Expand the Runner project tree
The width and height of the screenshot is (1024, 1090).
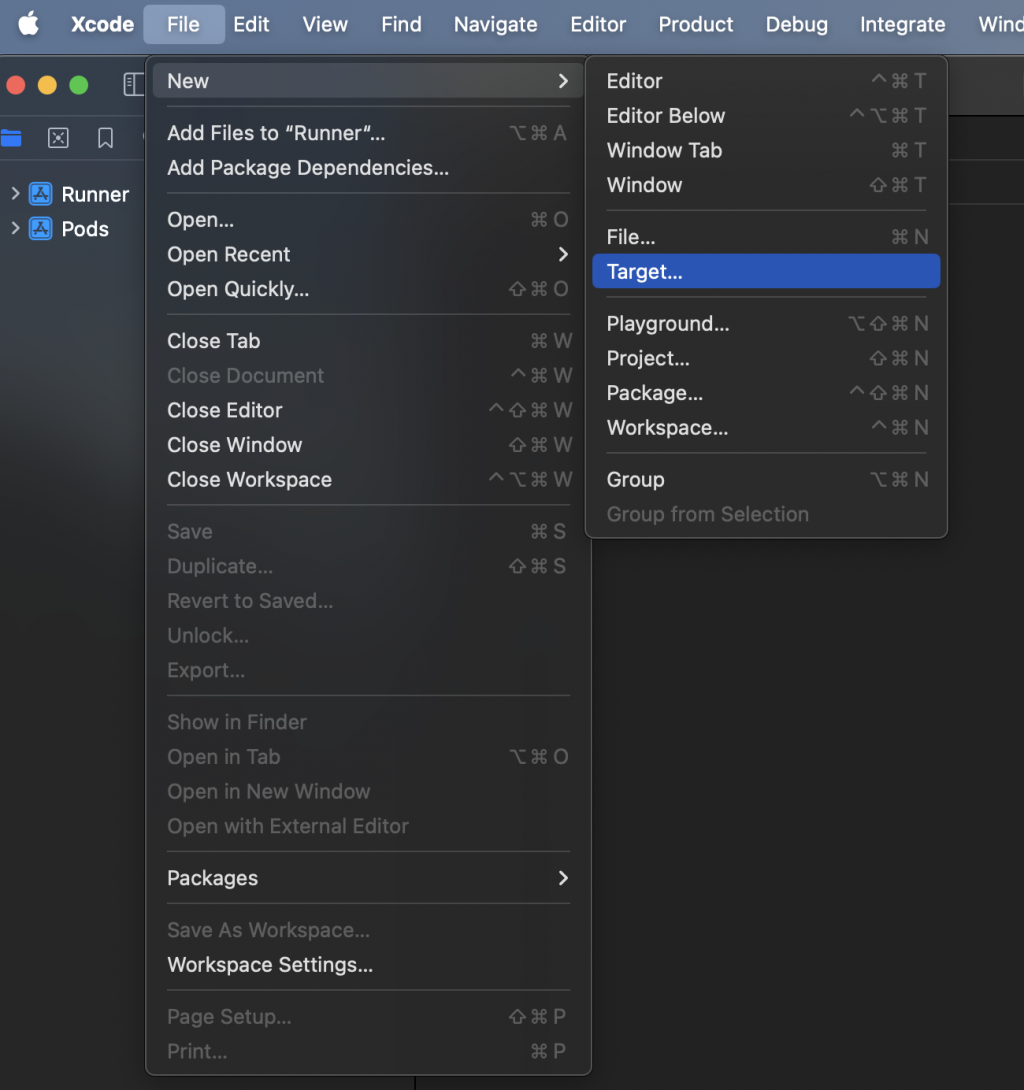(x=15, y=193)
